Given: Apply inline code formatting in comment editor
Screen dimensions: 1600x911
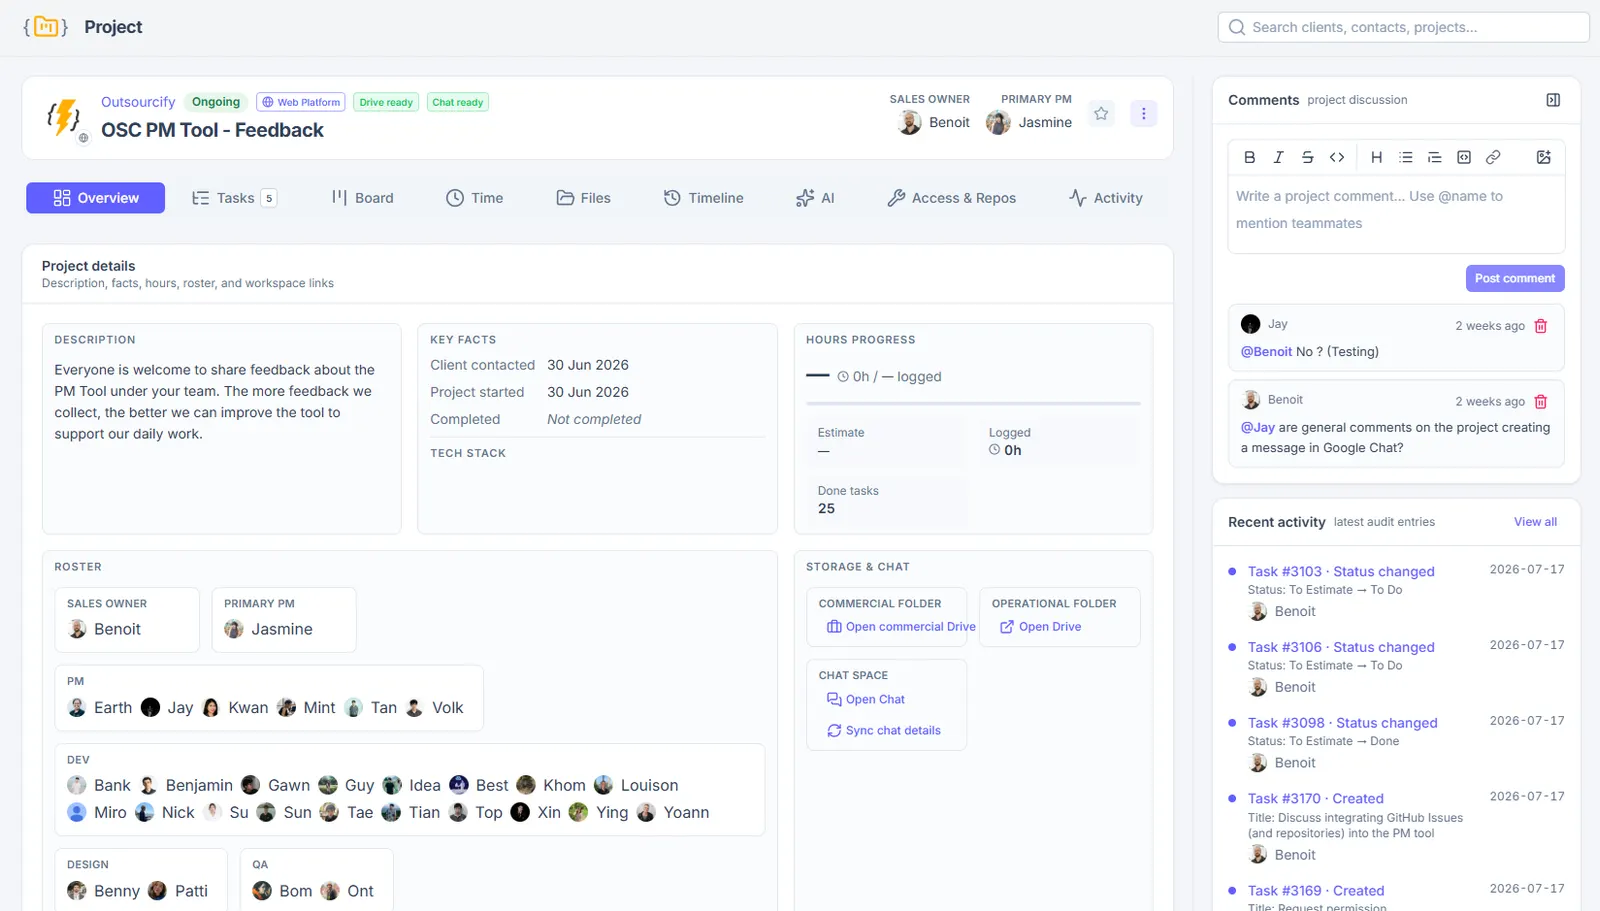Looking at the screenshot, I should point(1337,157).
